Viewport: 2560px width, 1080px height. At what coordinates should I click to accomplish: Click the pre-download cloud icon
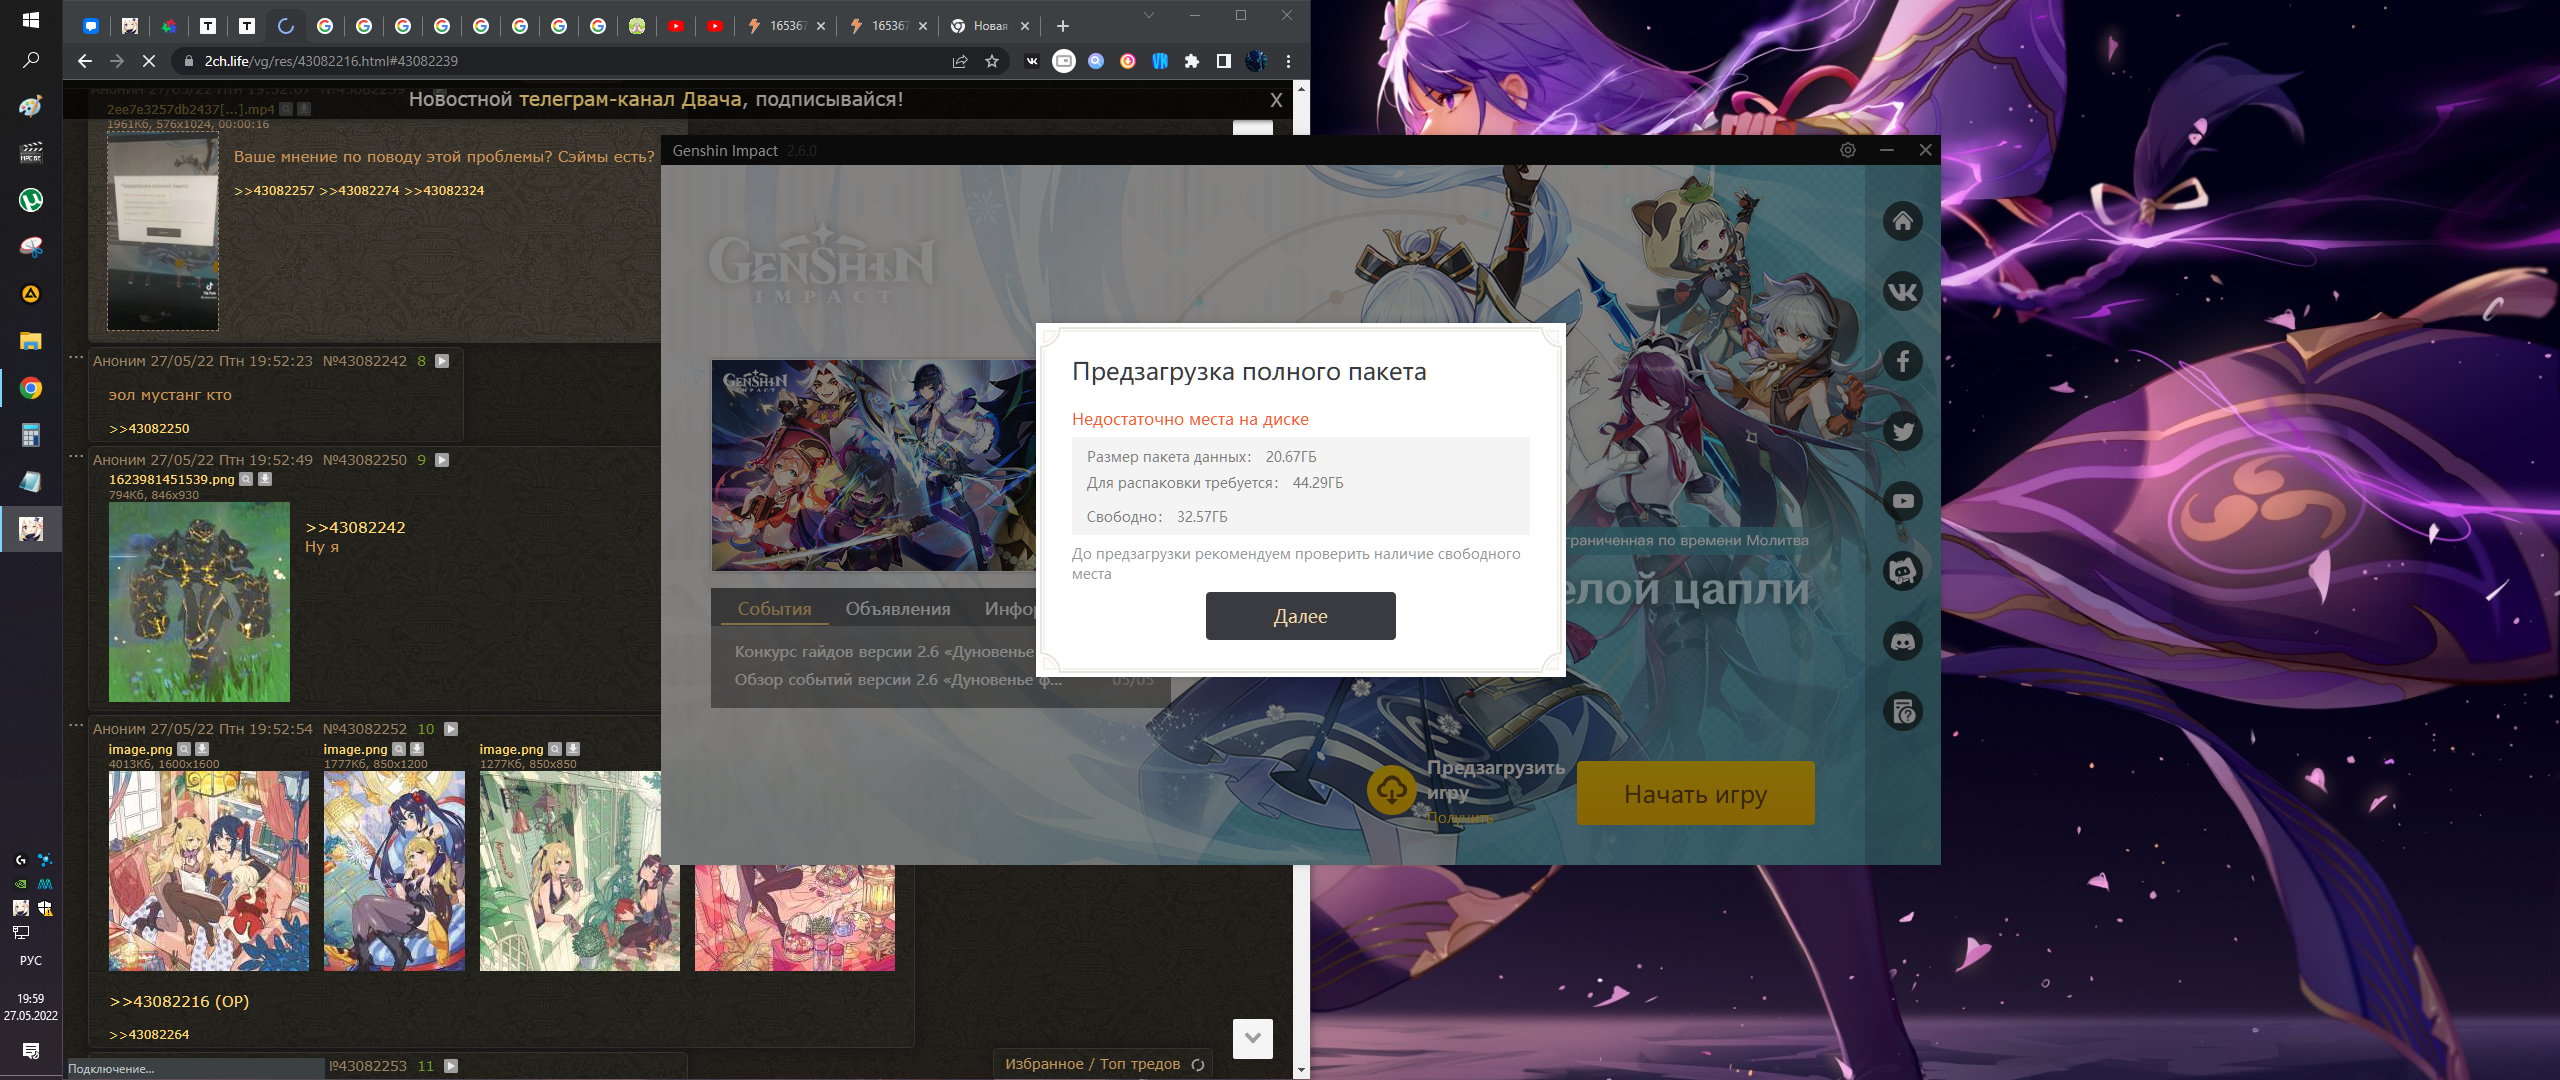(x=1391, y=791)
